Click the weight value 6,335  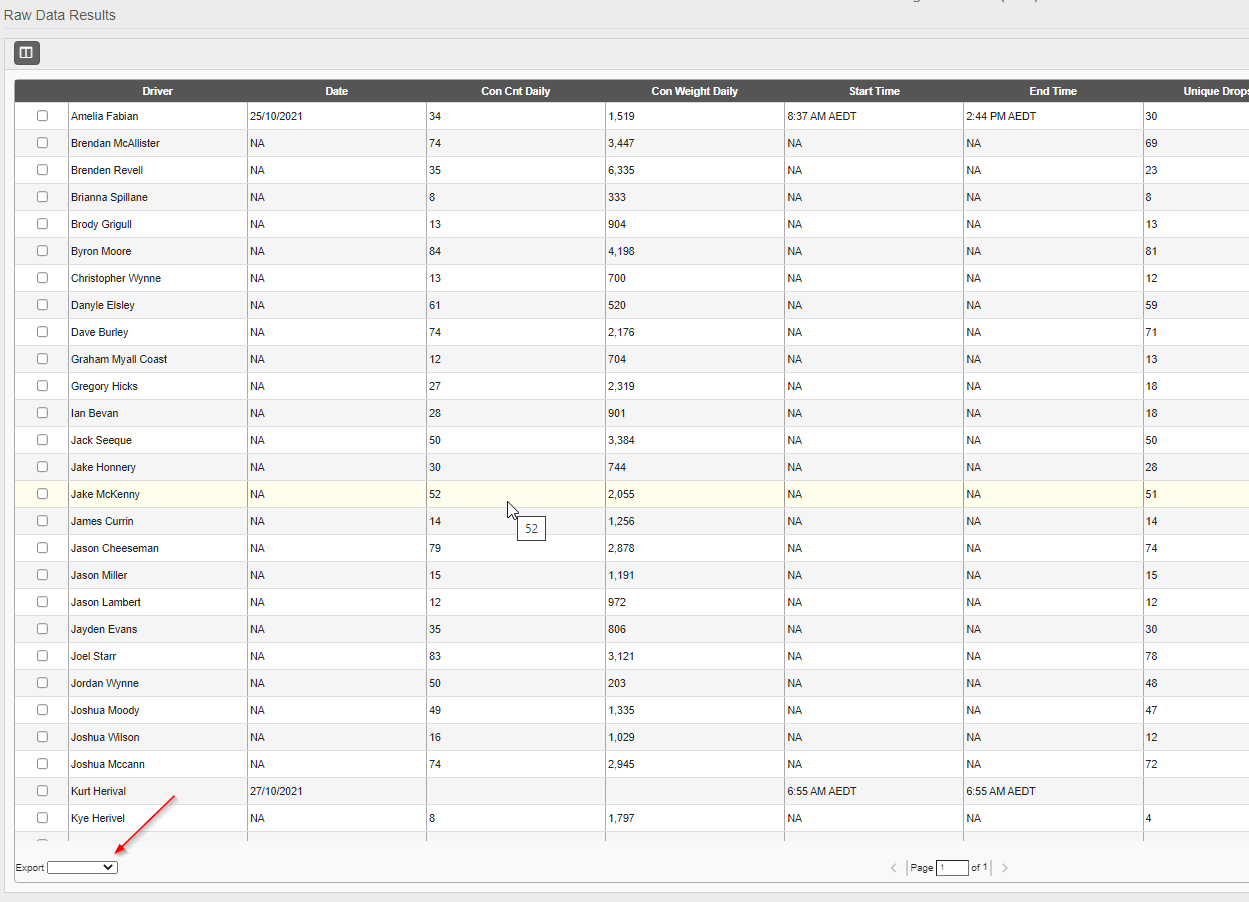(621, 170)
